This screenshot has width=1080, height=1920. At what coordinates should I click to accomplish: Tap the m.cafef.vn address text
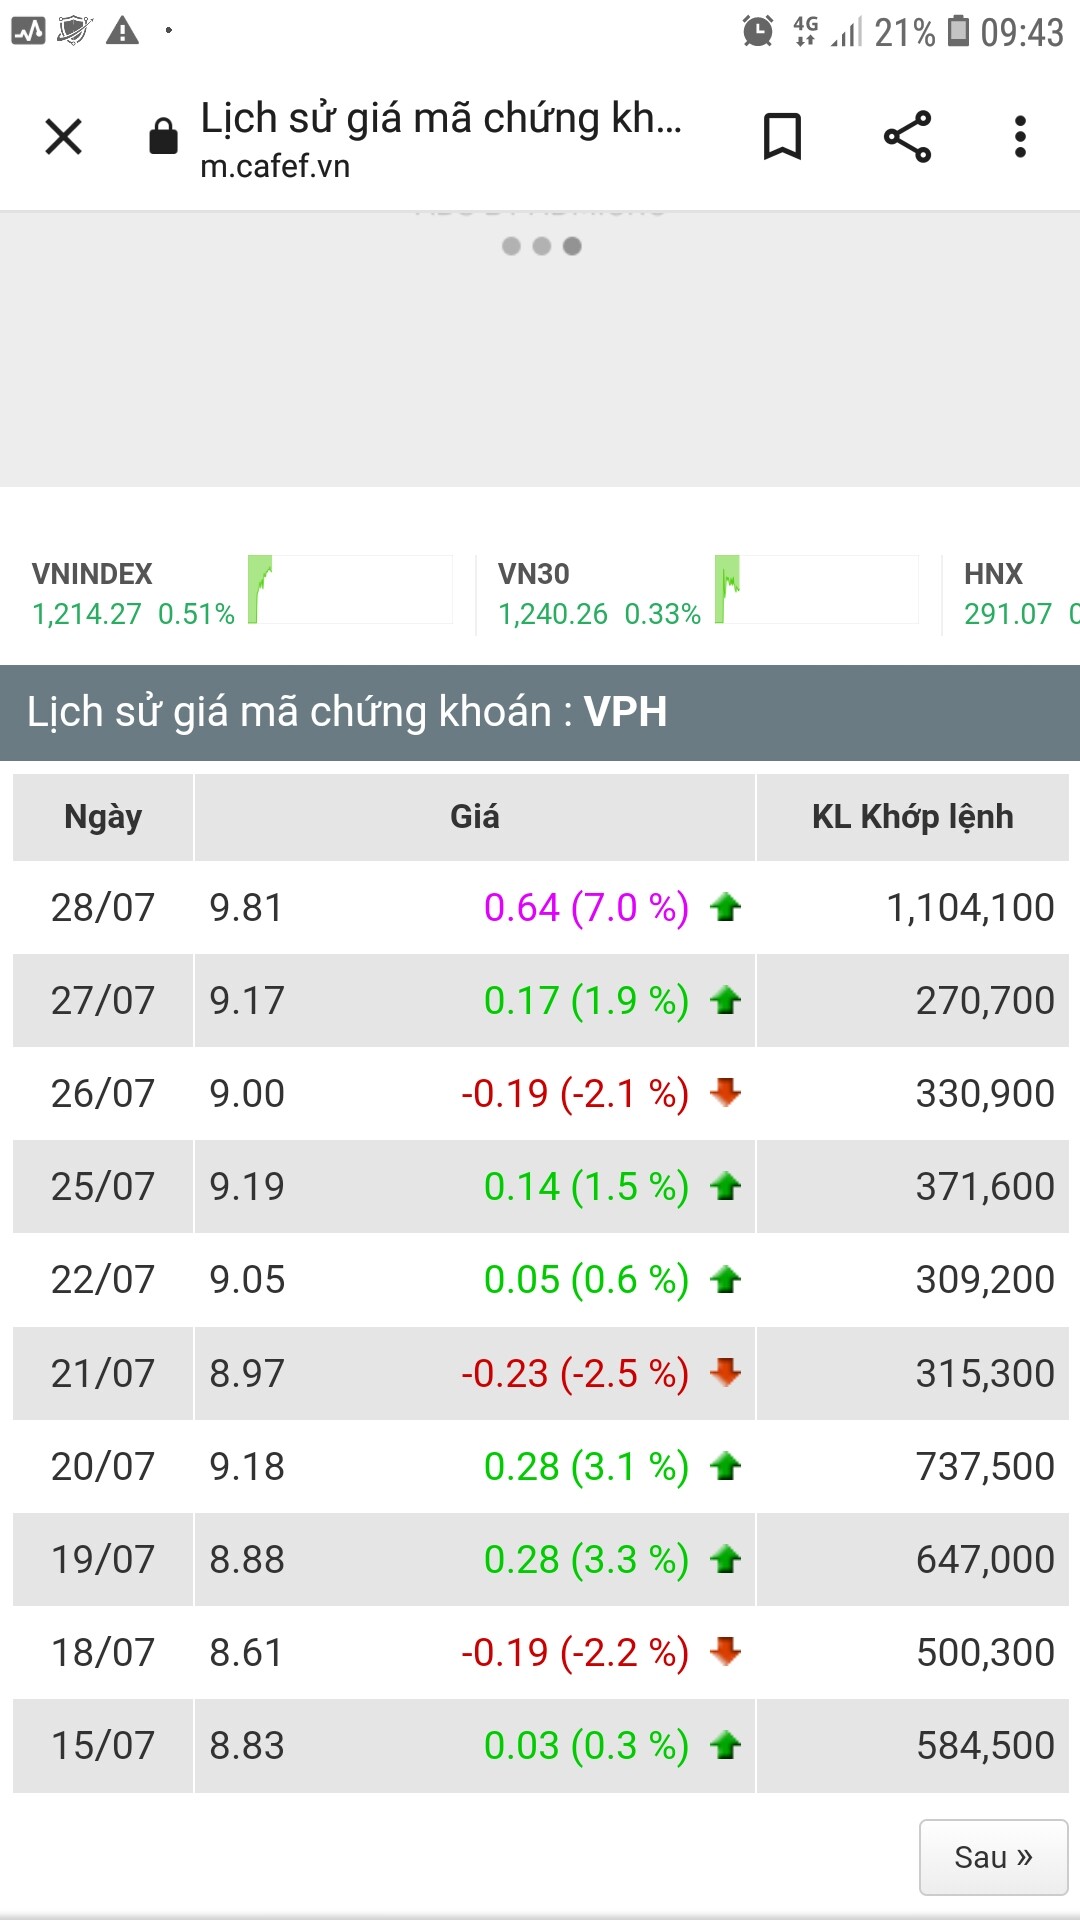click(275, 166)
